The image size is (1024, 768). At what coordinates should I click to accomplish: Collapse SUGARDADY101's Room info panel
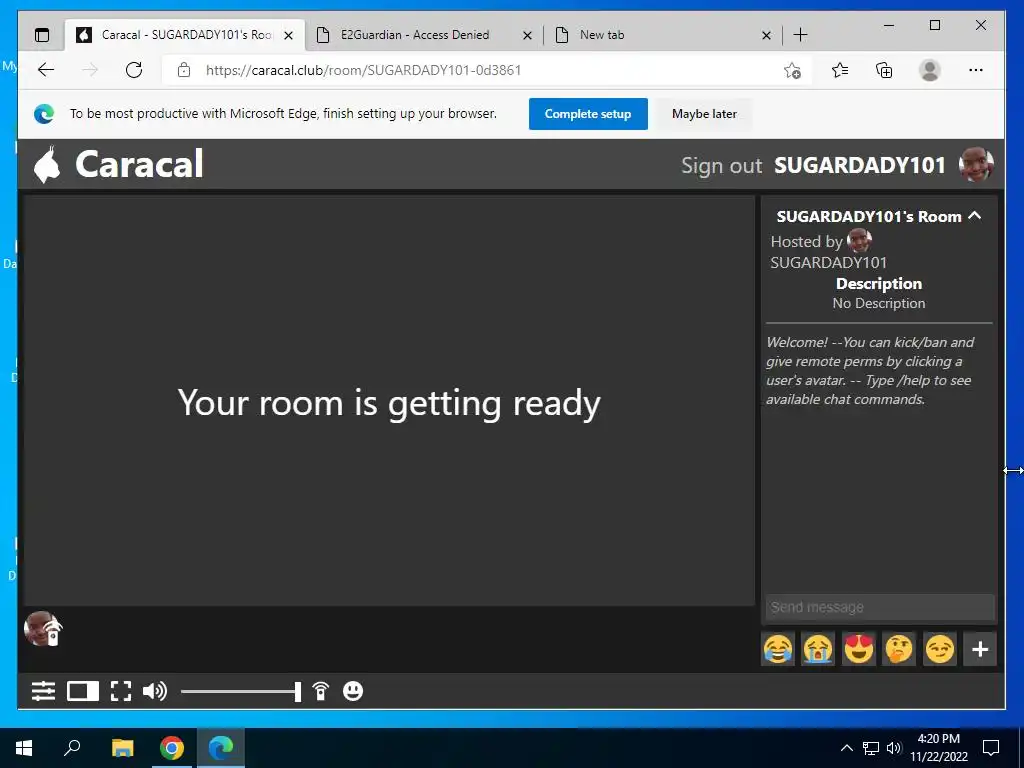click(x=975, y=216)
